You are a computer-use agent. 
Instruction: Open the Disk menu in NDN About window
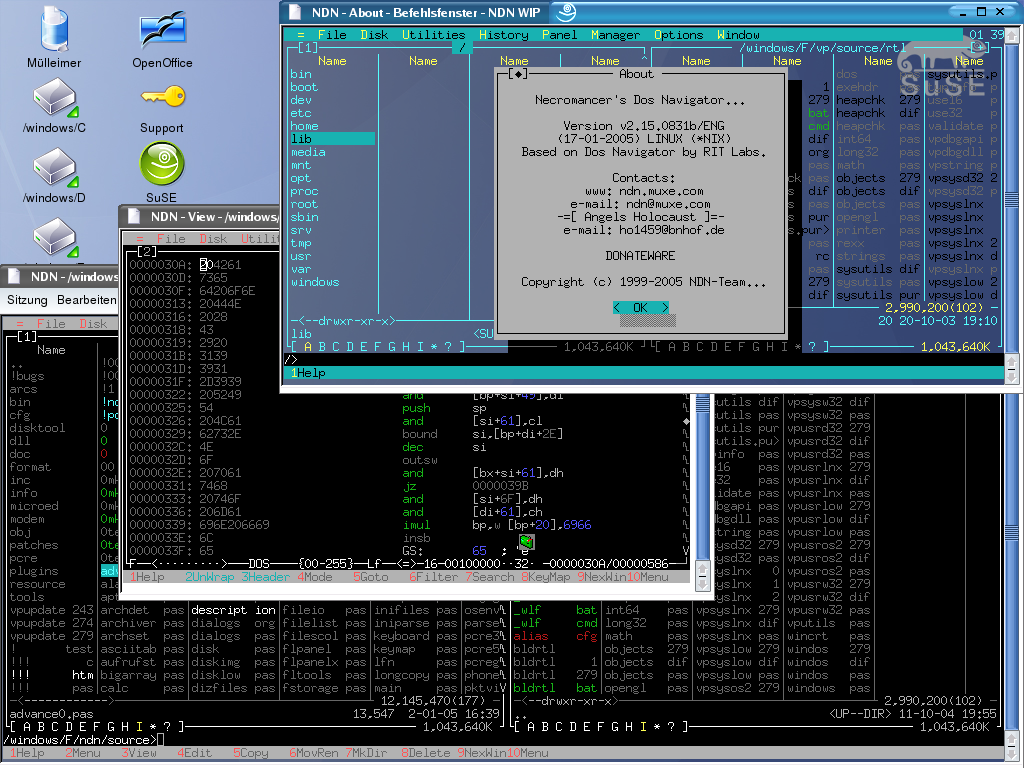[x=374, y=35]
